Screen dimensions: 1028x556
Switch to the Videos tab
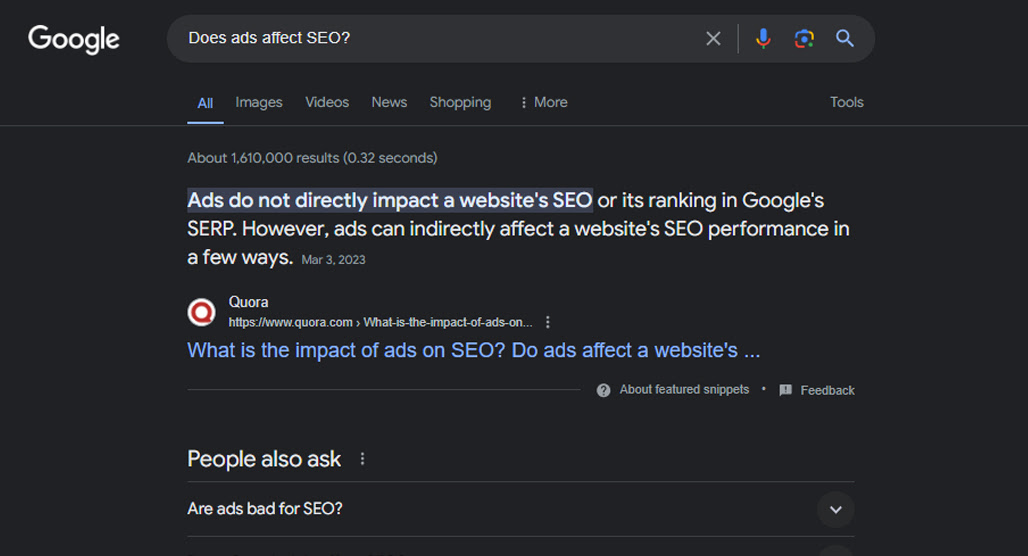pyautogui.click(x=327, y=102)
